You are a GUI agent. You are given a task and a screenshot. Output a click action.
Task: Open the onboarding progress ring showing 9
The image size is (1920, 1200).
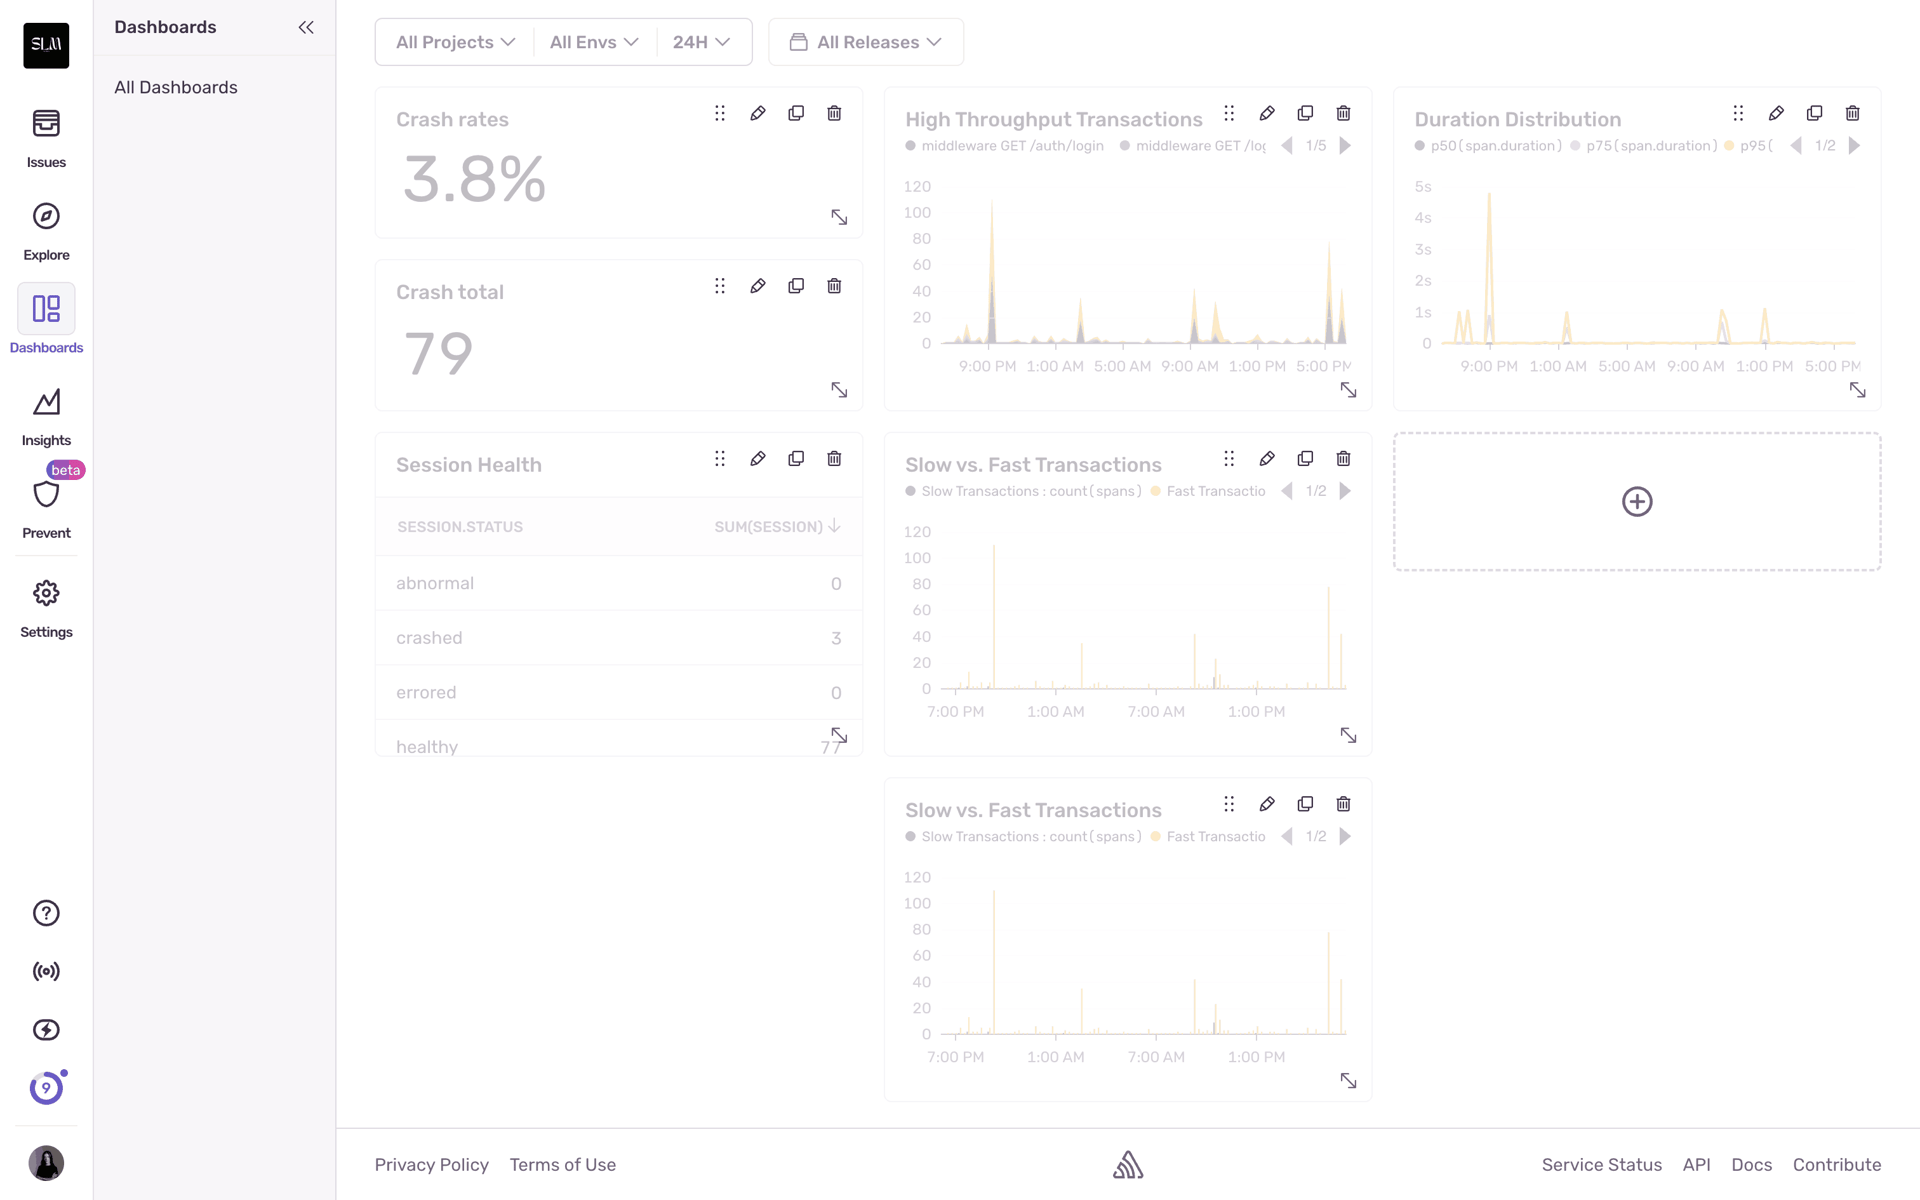(x=46, y=1088)
